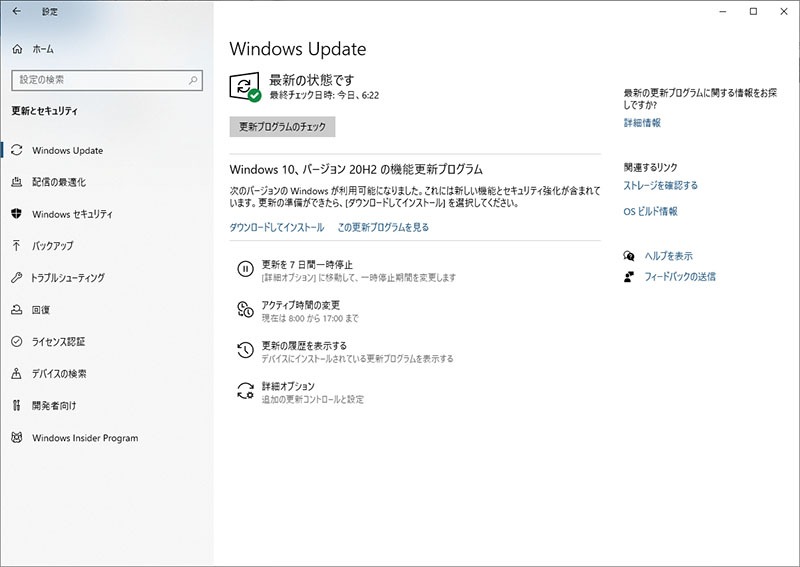The width and height of the screenshot is (800, 567).
Task: Select Windows Update in the sidebar
Action: pos(107,151)
